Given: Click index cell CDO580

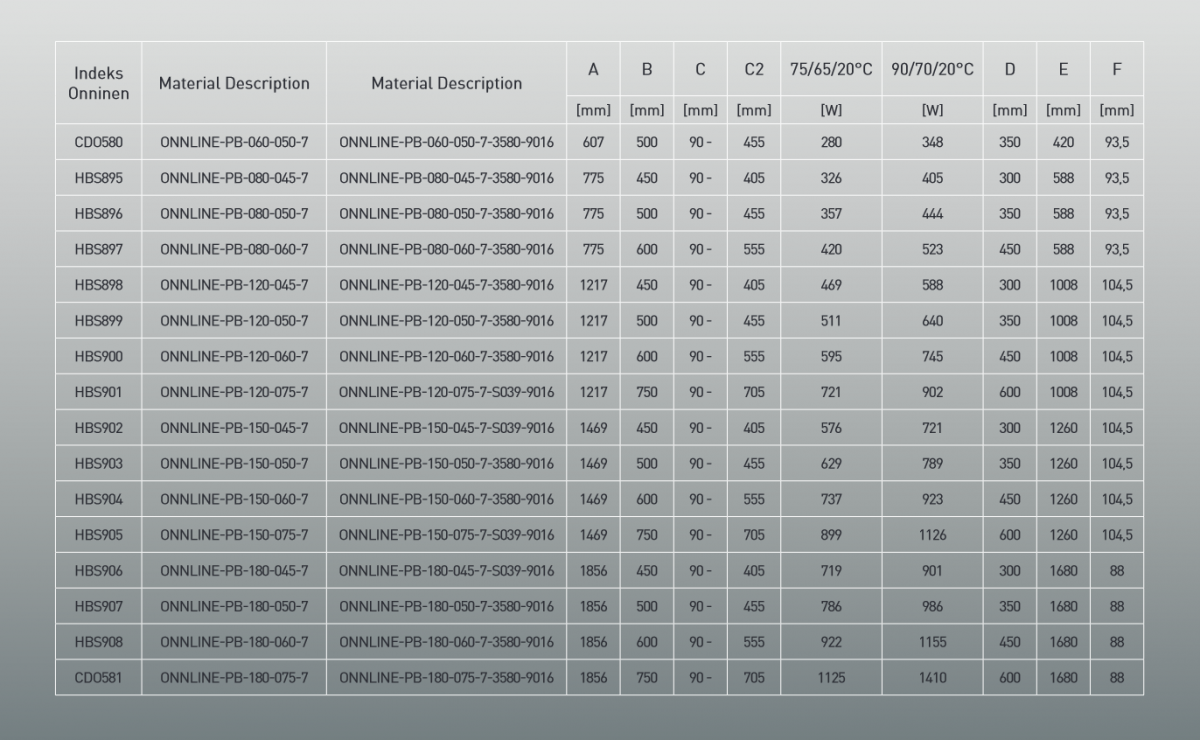Looking at the screenshot, I should click(98, 143).
